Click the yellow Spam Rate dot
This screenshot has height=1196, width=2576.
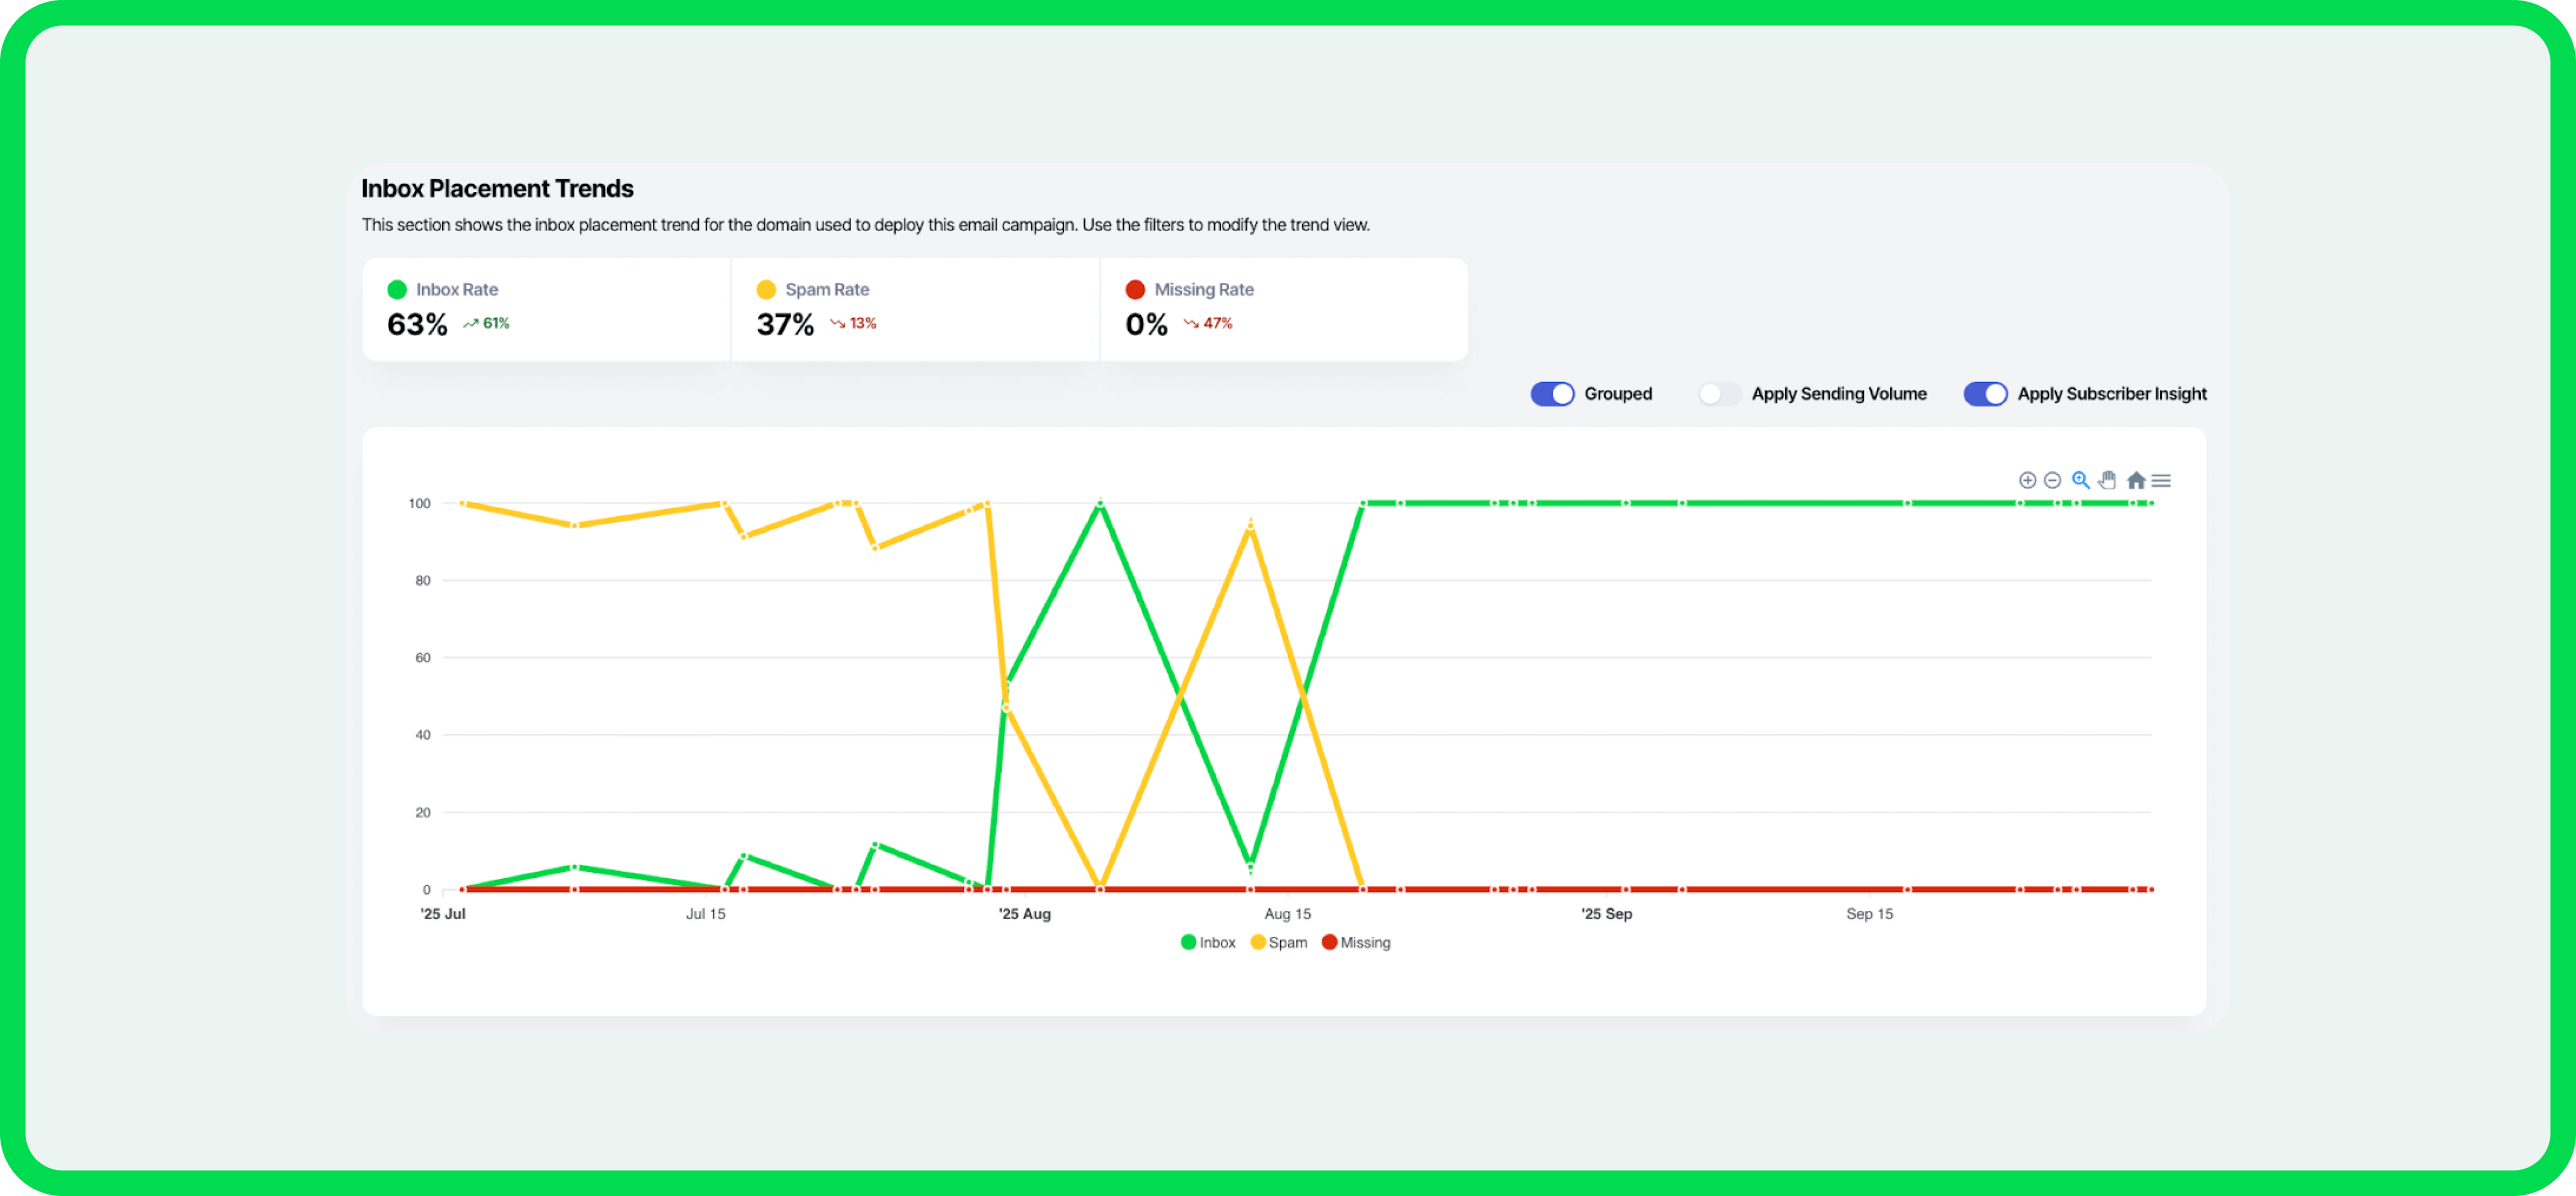[766, 290]
